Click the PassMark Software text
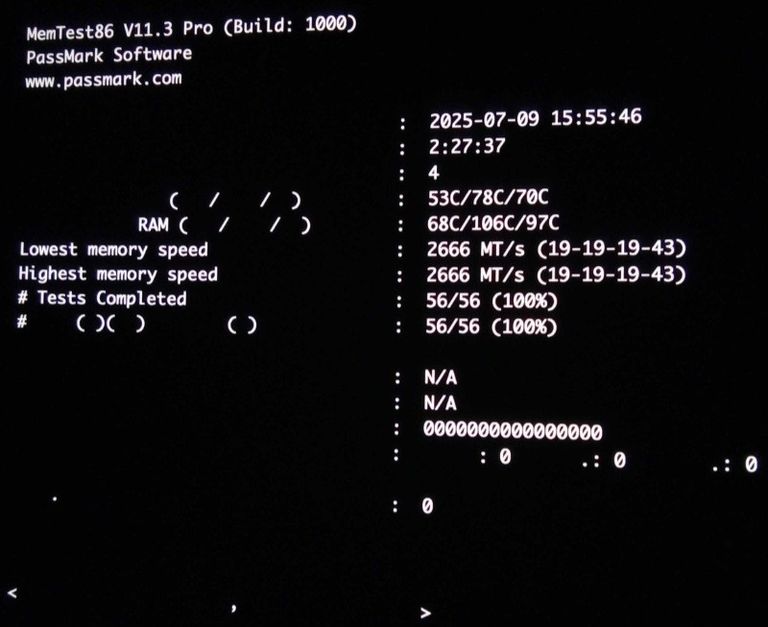 [x=109, y=55]
